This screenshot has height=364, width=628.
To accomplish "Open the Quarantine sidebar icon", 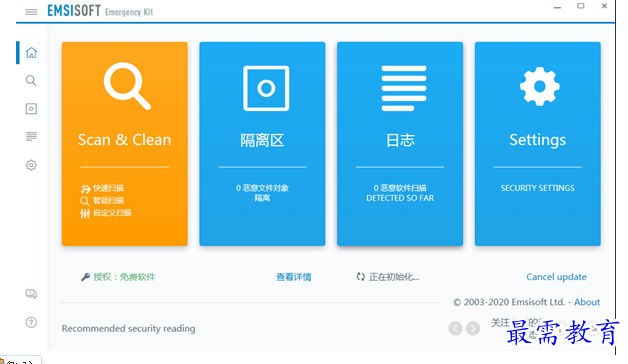I will pos(31,109).
